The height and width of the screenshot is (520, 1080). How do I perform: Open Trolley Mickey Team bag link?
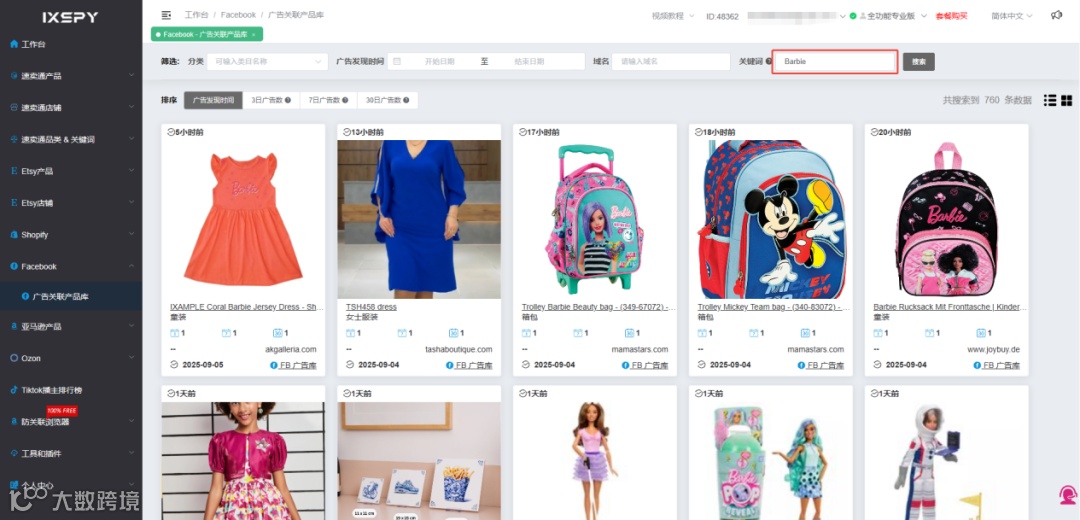[x=774, y=307]
